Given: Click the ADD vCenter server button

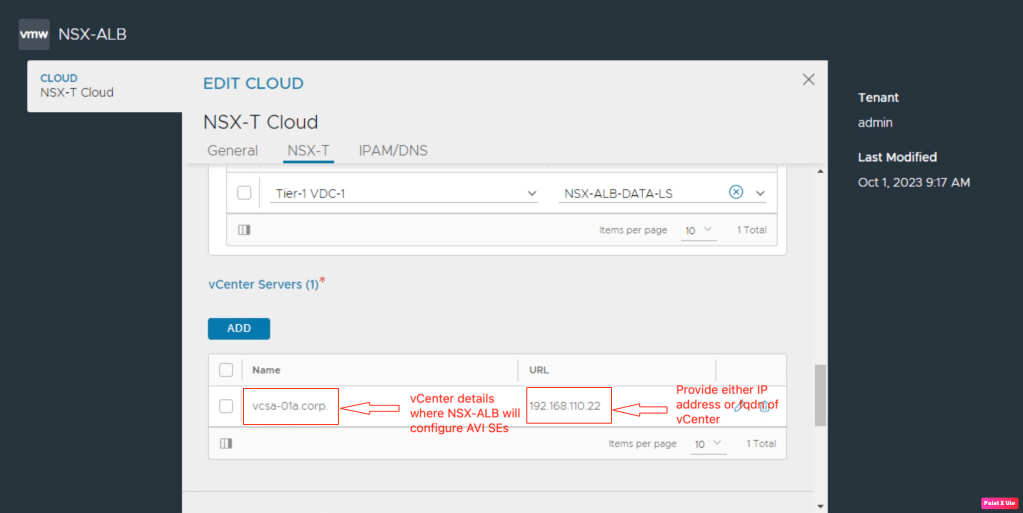Looking at the screenshot, I should [x=239, y=328].
